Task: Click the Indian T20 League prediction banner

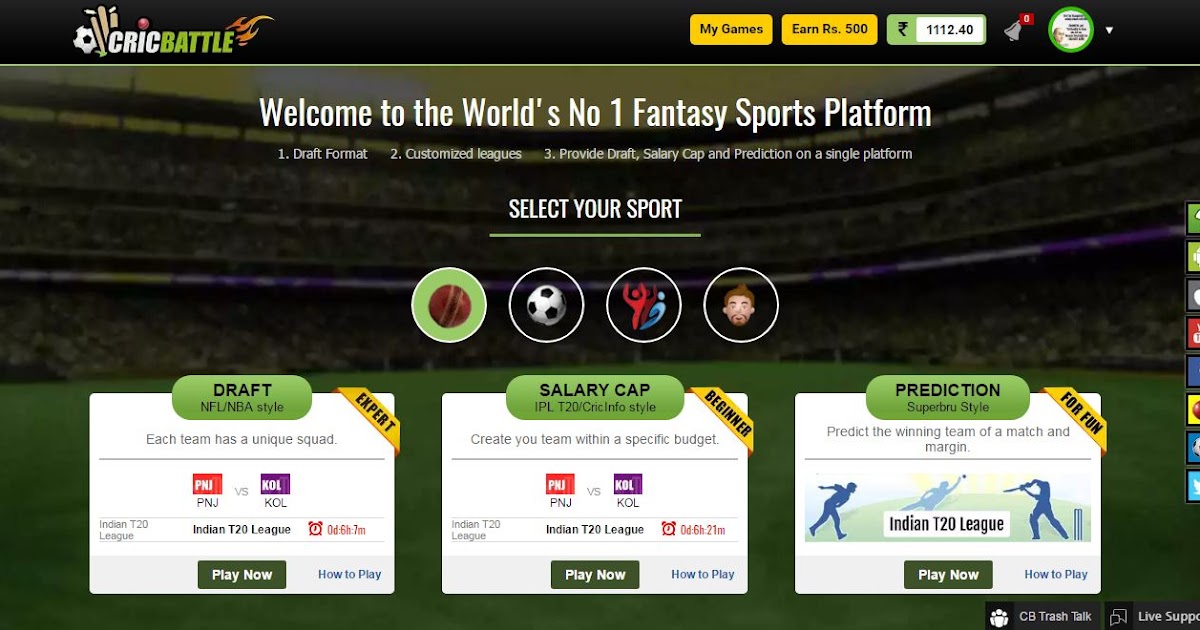Action: tap(947, 508)
